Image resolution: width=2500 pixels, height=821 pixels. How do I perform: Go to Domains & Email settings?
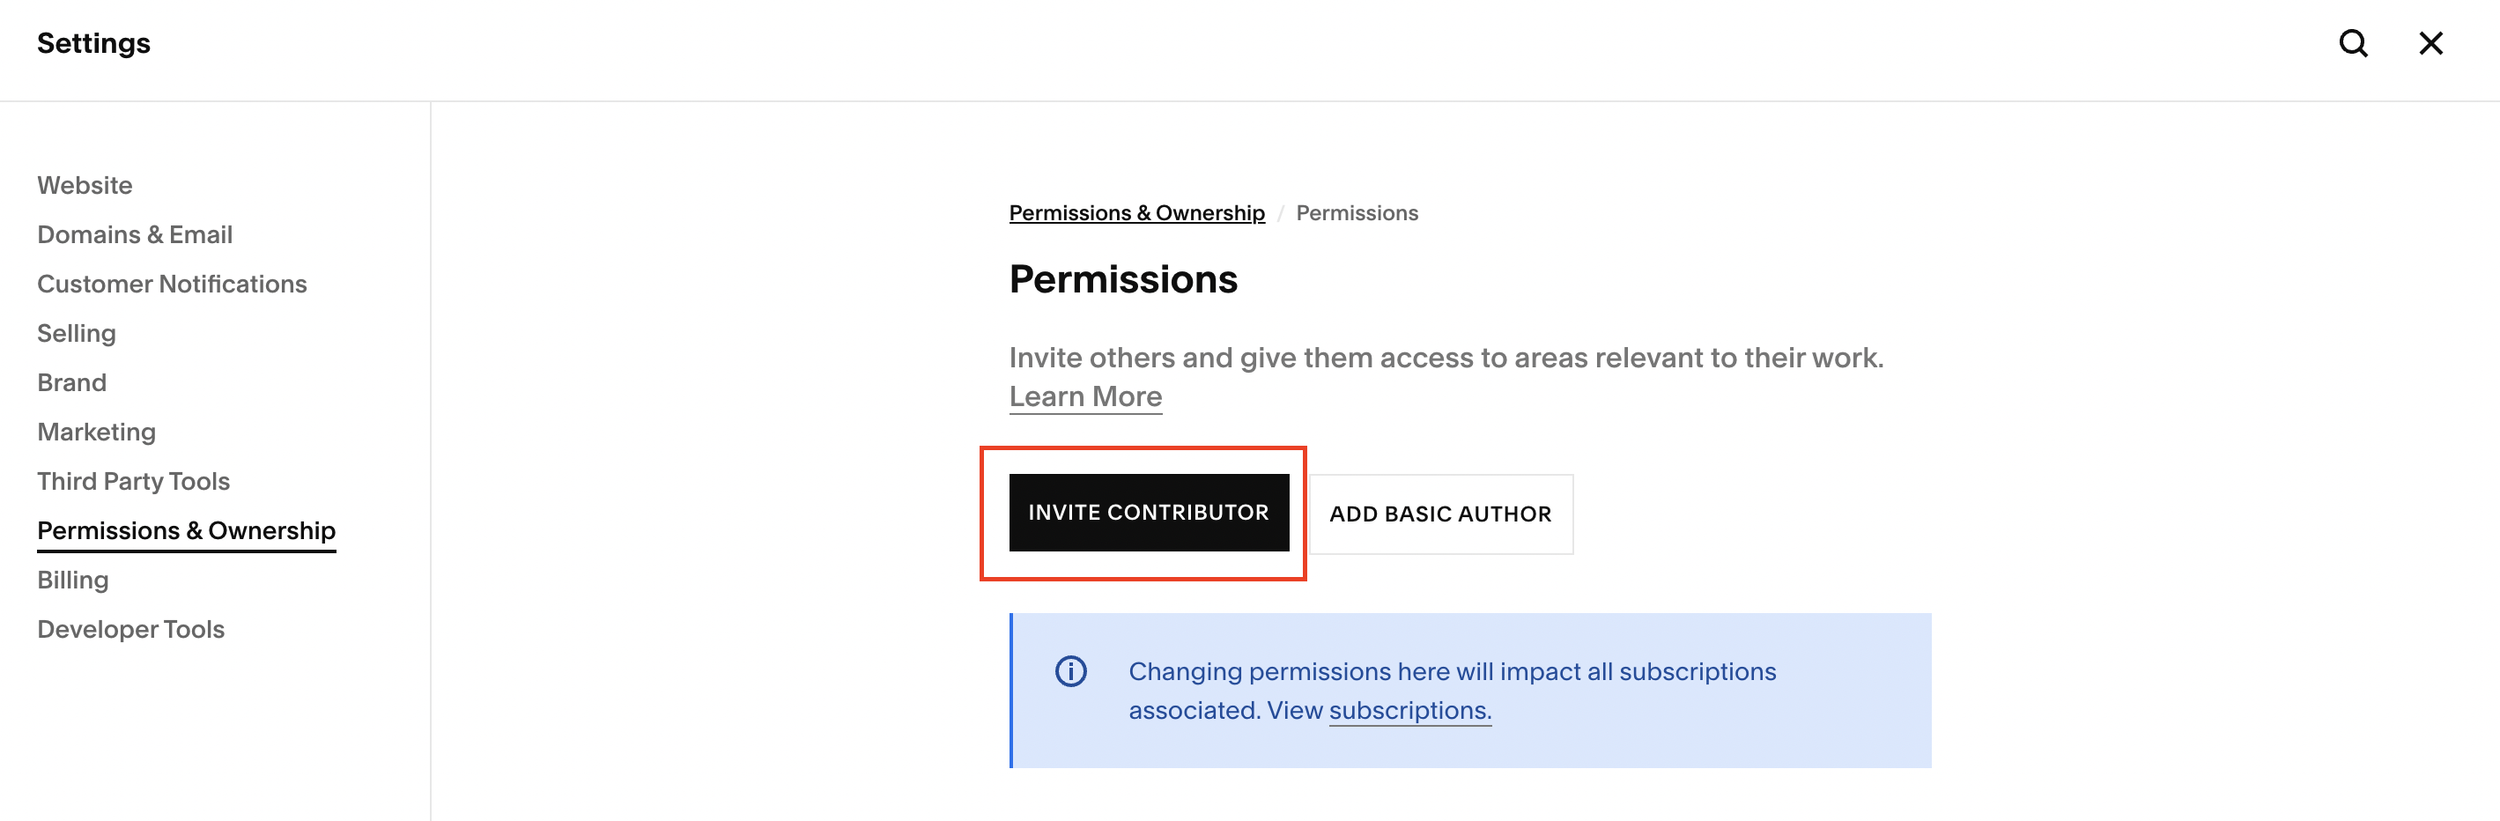(x=135, y=234)
